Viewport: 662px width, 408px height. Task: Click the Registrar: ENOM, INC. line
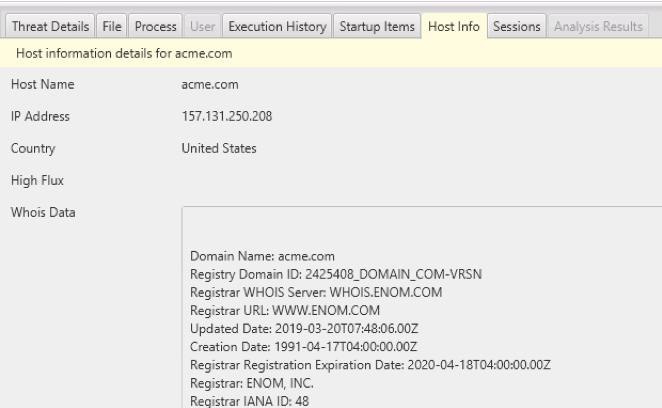pyautogui.click(x=252, y=384)
